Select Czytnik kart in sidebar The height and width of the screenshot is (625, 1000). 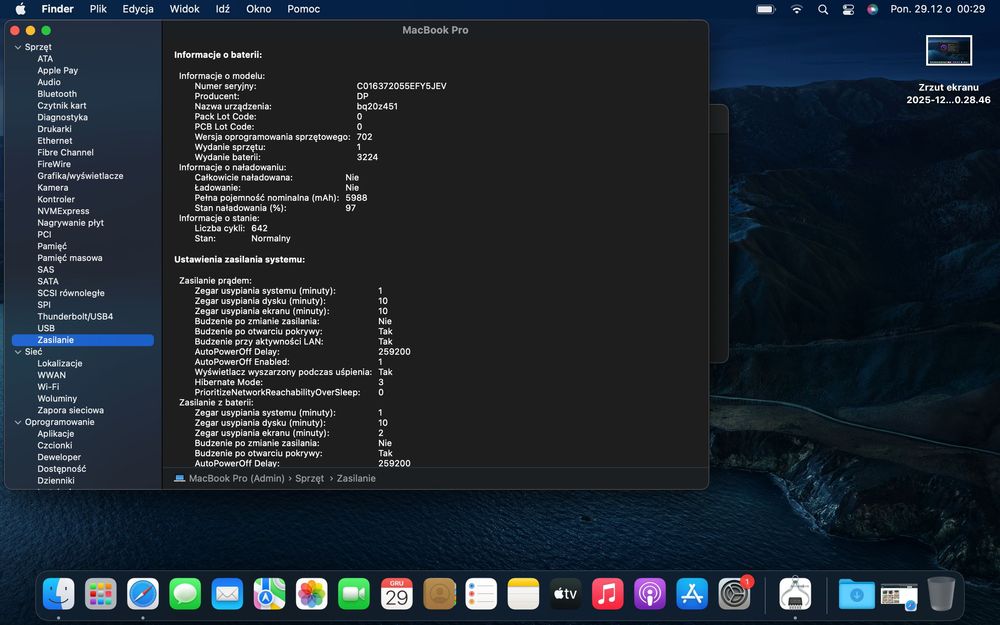tap(62, 106)
